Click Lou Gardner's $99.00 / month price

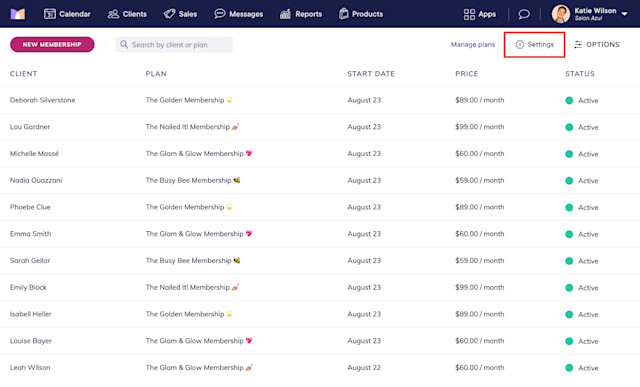(480, 127)
